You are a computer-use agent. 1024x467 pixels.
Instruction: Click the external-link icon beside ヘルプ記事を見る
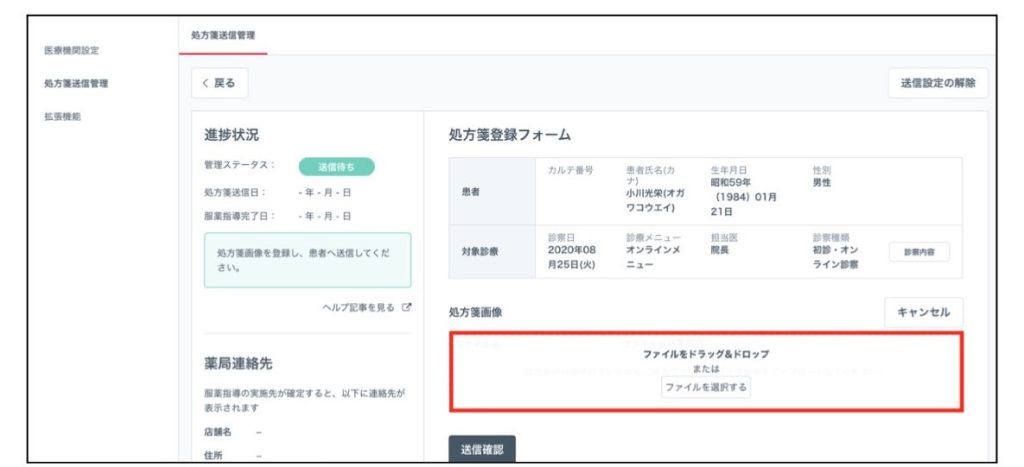pyautogui.click(x=406, y=308)
